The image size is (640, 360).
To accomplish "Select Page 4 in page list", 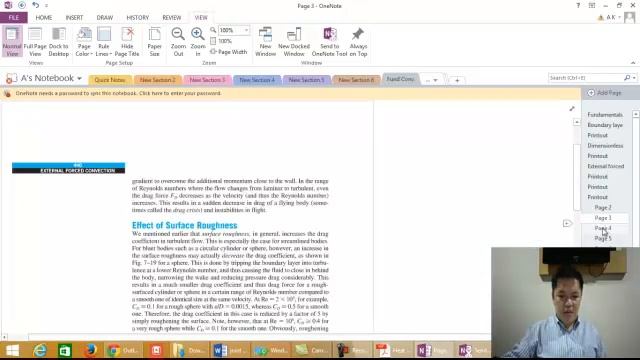I will pos(603,228).
